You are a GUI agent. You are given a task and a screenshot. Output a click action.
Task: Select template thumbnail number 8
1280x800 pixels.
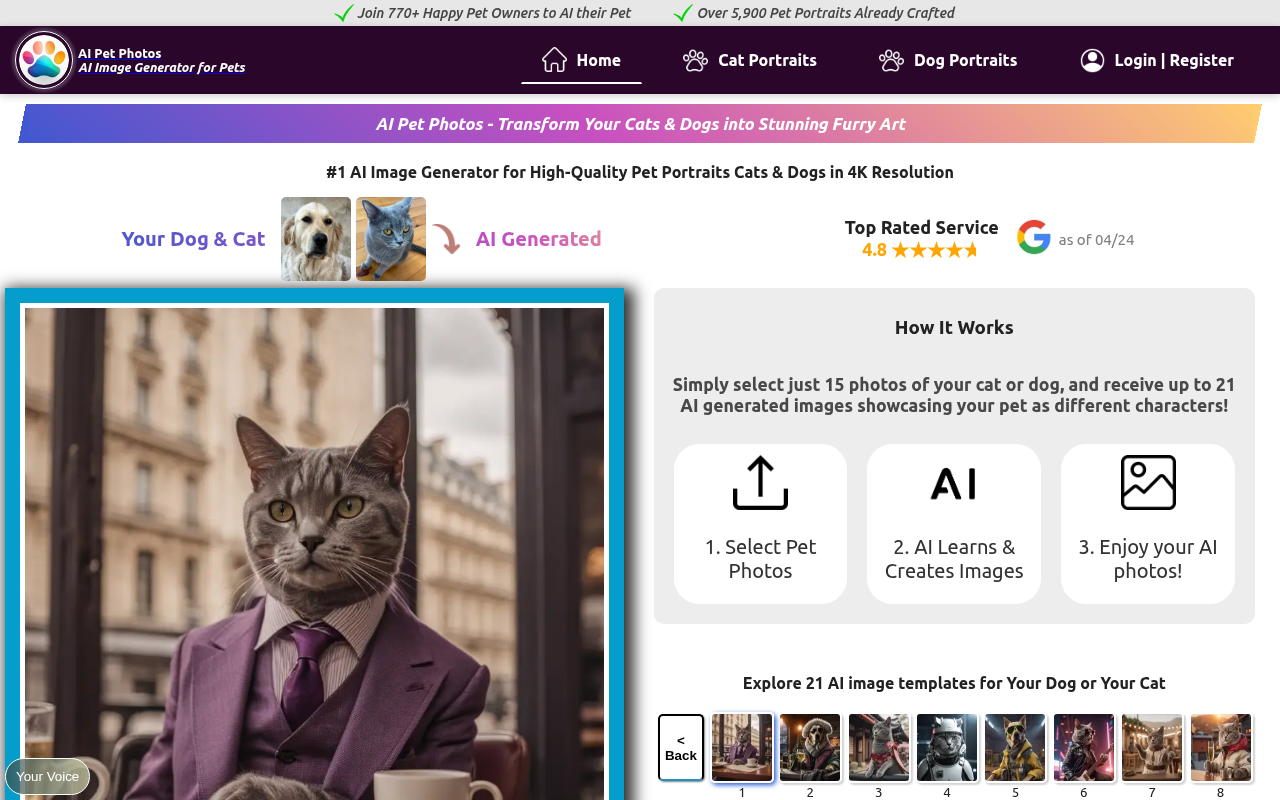tap(1221, 747)
